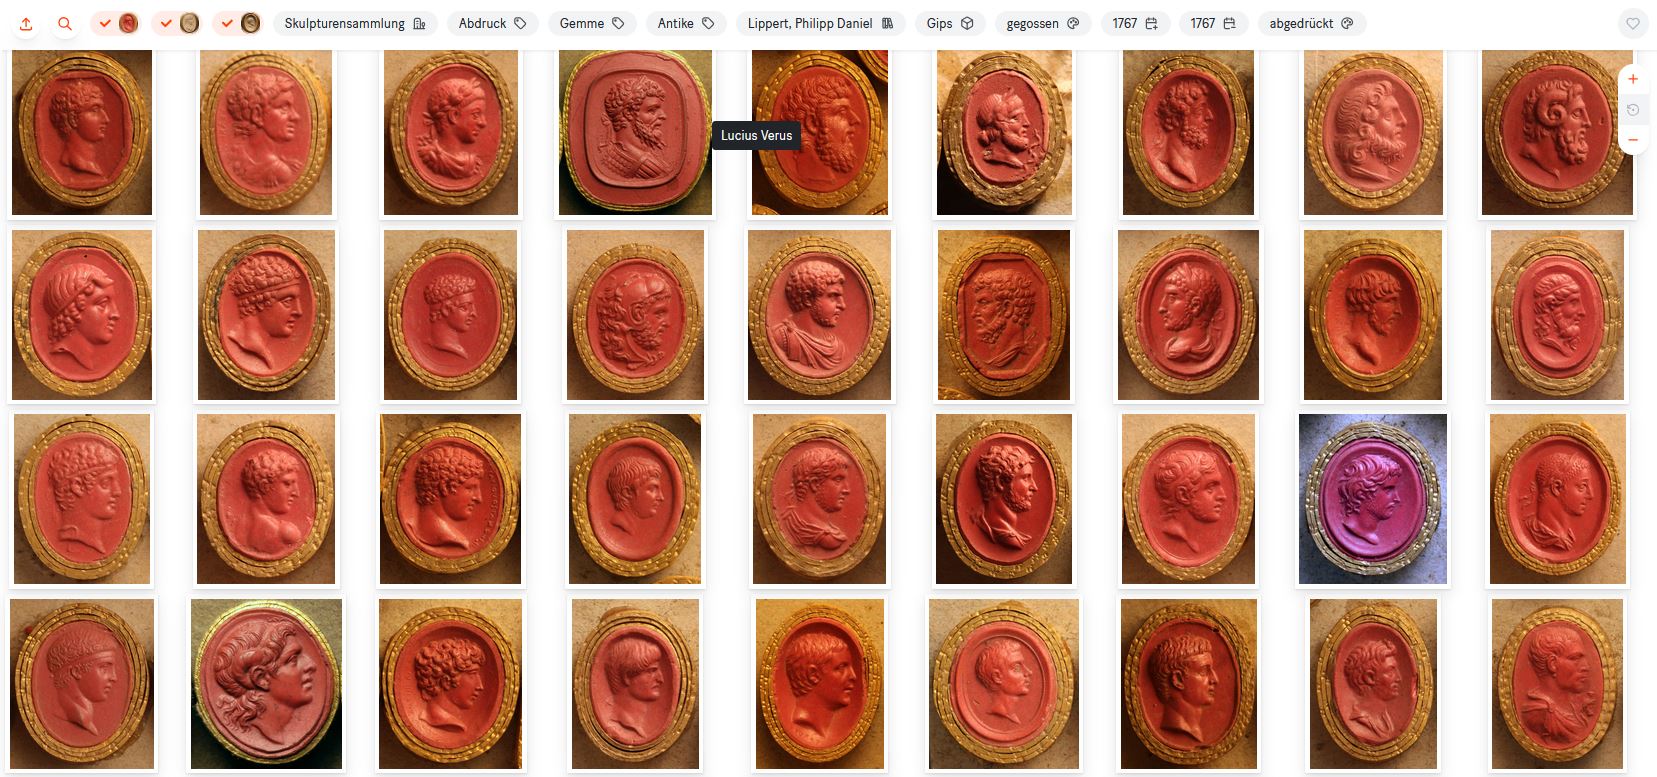Screen dimensions: 1657x777
Task: Zoom out using the minus icon
Action: pyautogui.click(x=1632, y=139)
